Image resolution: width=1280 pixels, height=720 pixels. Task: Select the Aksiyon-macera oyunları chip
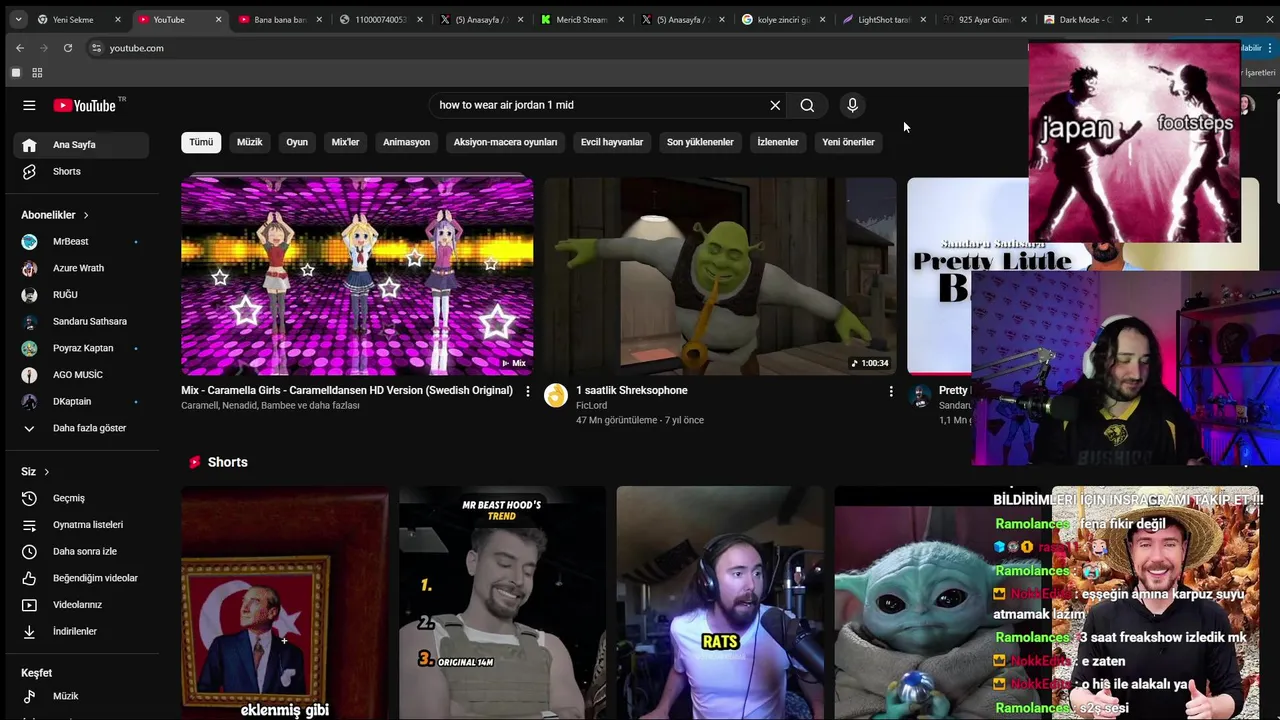(505, 142)
